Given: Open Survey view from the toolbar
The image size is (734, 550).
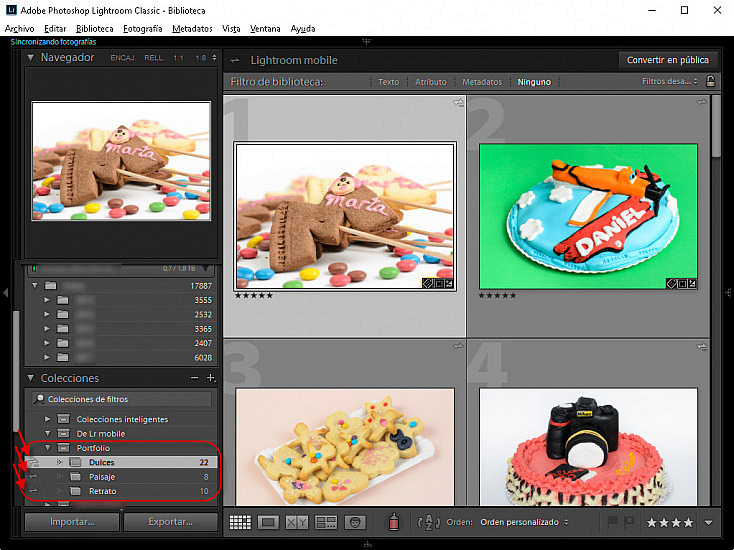Looking at the screenshot, I should pyautogui.click(x=326, y=522).
